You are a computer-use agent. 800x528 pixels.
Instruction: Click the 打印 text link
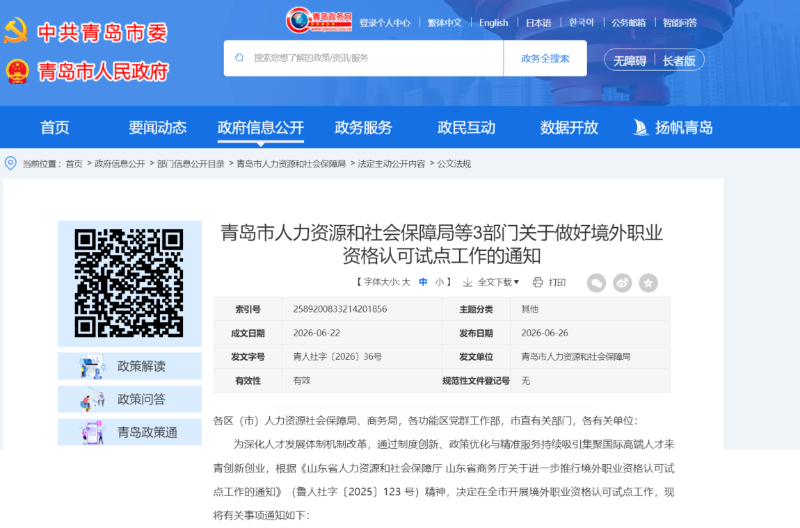pos(557,282)
